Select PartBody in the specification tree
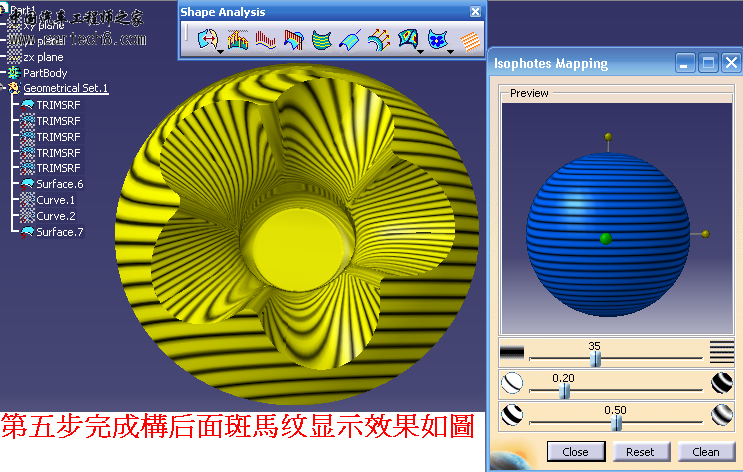Screen dimensions: 743x472 click(44, 73)
